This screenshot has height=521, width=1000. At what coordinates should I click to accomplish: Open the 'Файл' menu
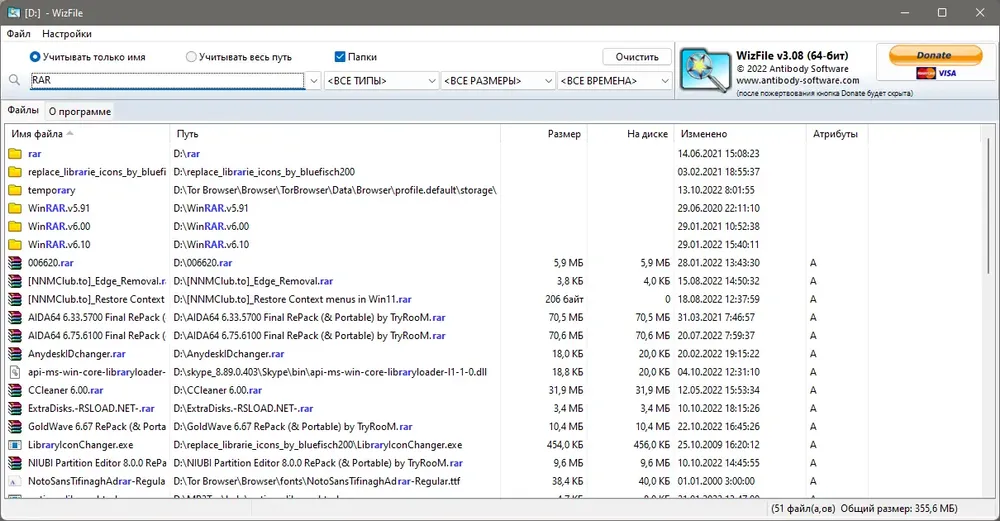point(18,34)
